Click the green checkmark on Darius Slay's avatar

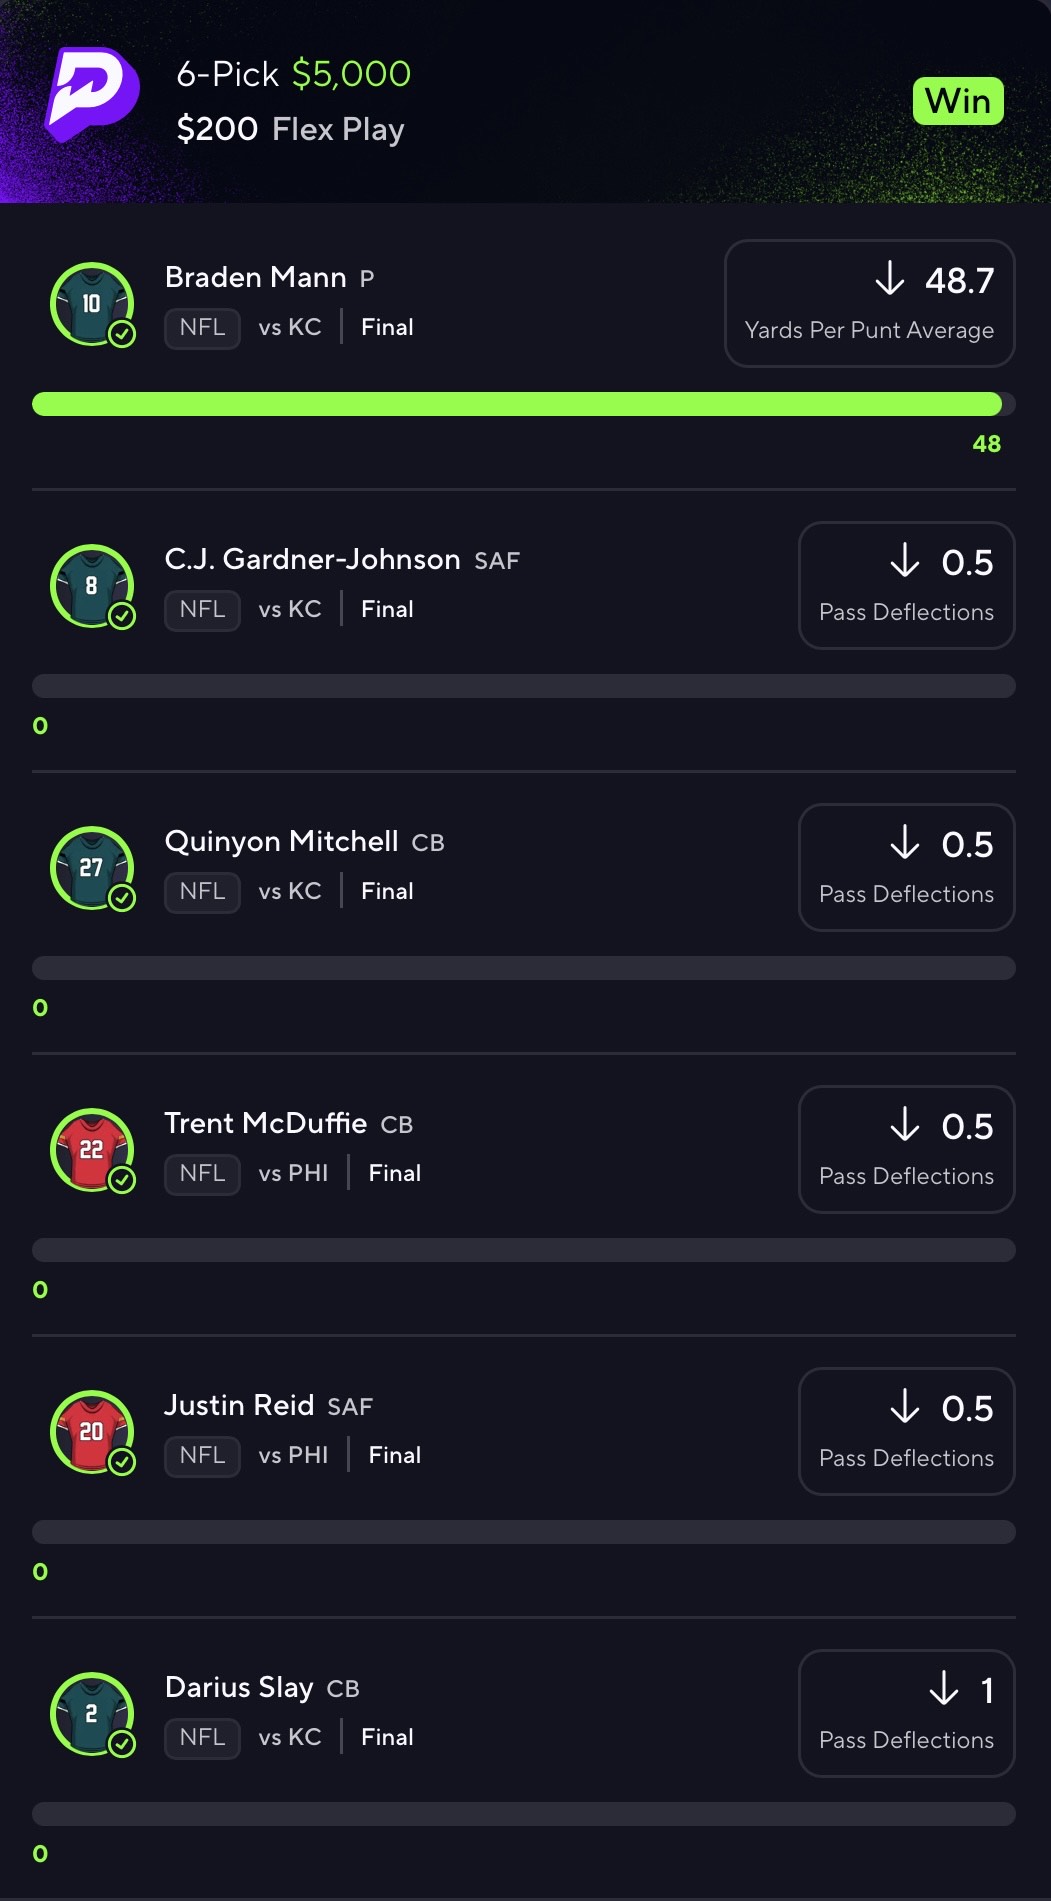[122, 1744]
